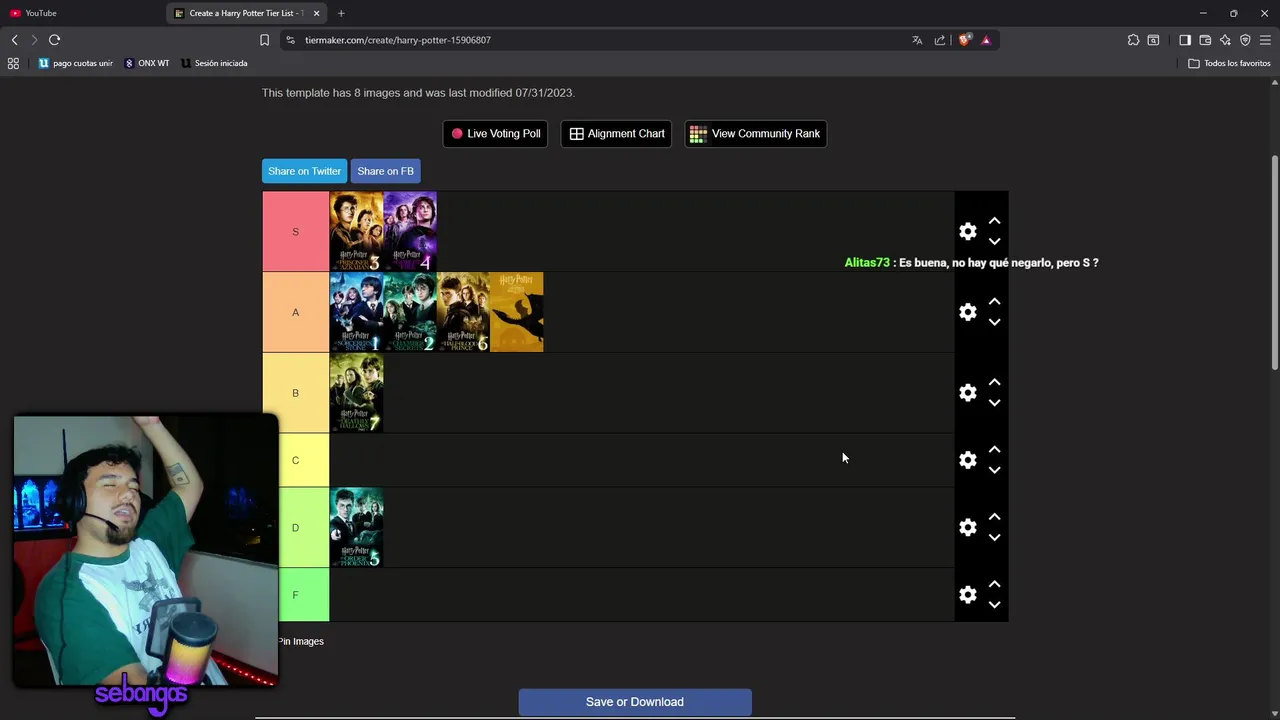1280x720 pixels.
Task: Open settings gear for F tier row
Action: pos(967,595)
